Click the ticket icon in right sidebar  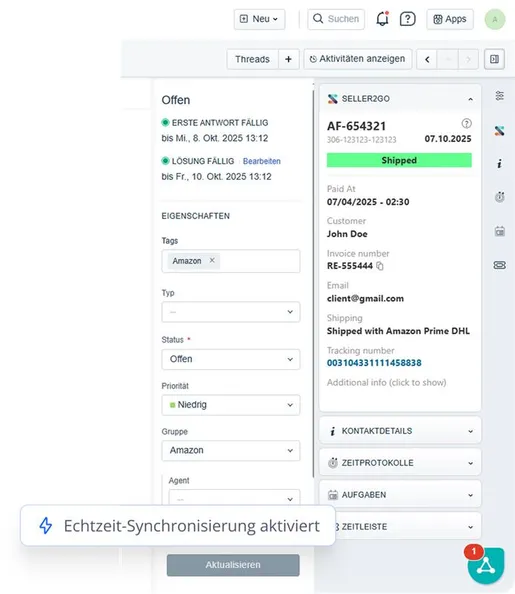click(x=499, y=265)
